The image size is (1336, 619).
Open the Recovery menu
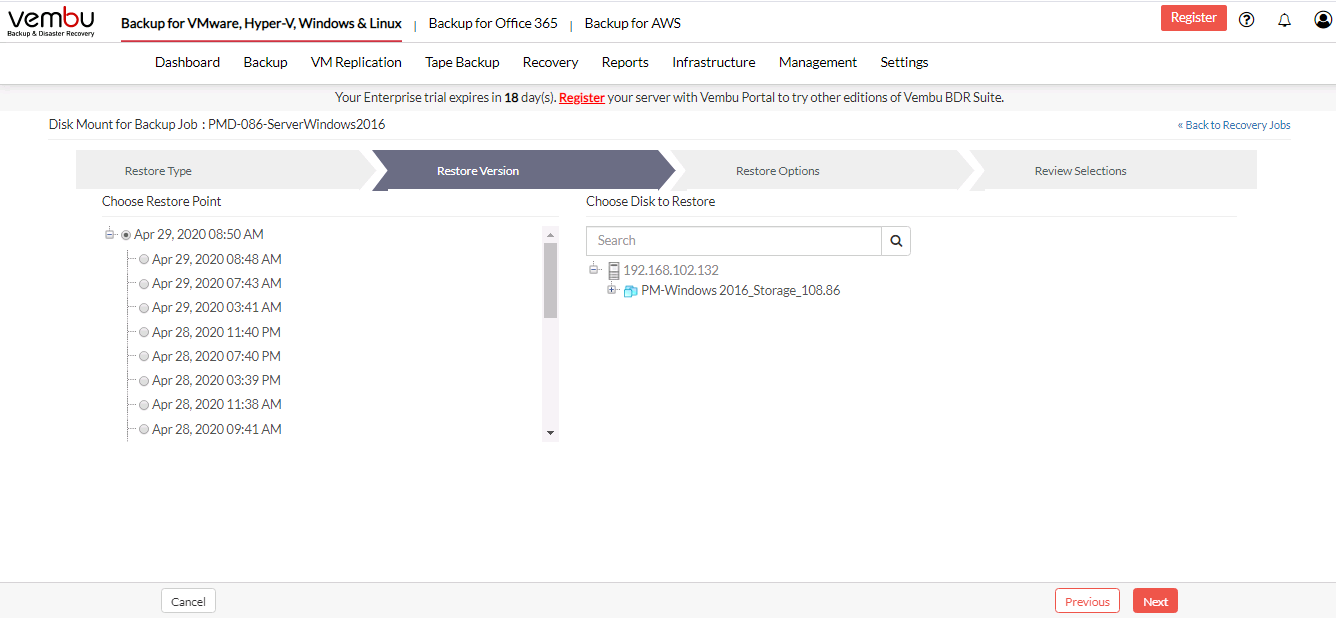tap(550, 62)
